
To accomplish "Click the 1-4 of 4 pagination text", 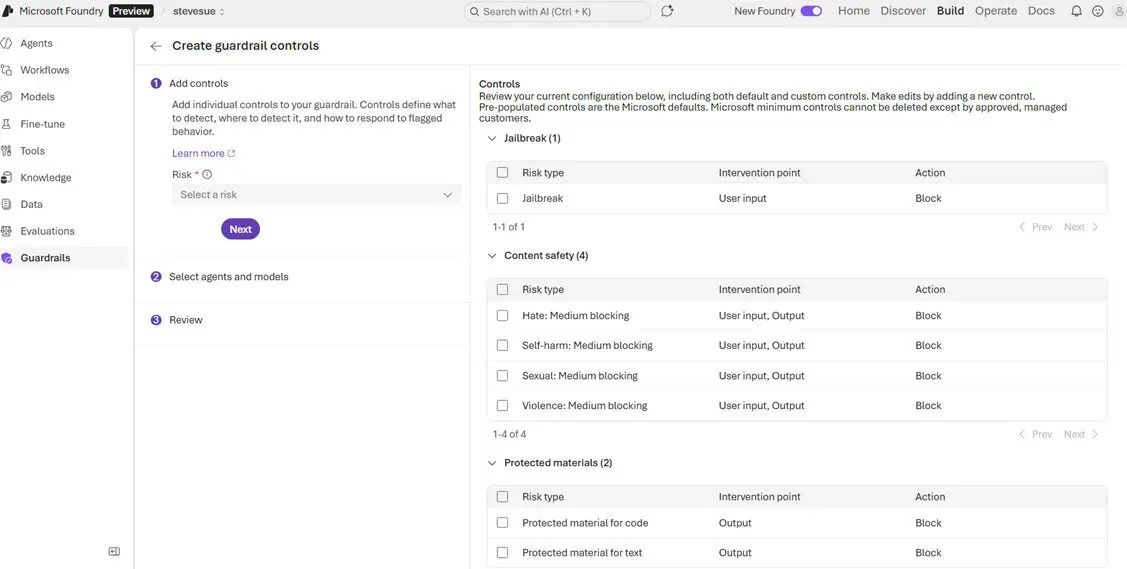I will 510,434.
